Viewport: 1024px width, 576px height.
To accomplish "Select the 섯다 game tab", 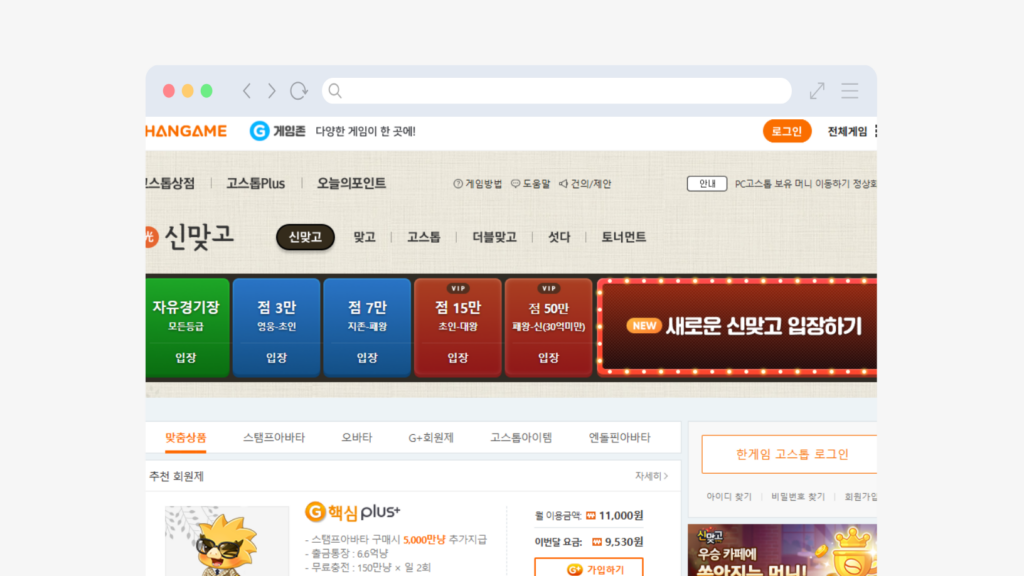I will click(x=559, y=237).
